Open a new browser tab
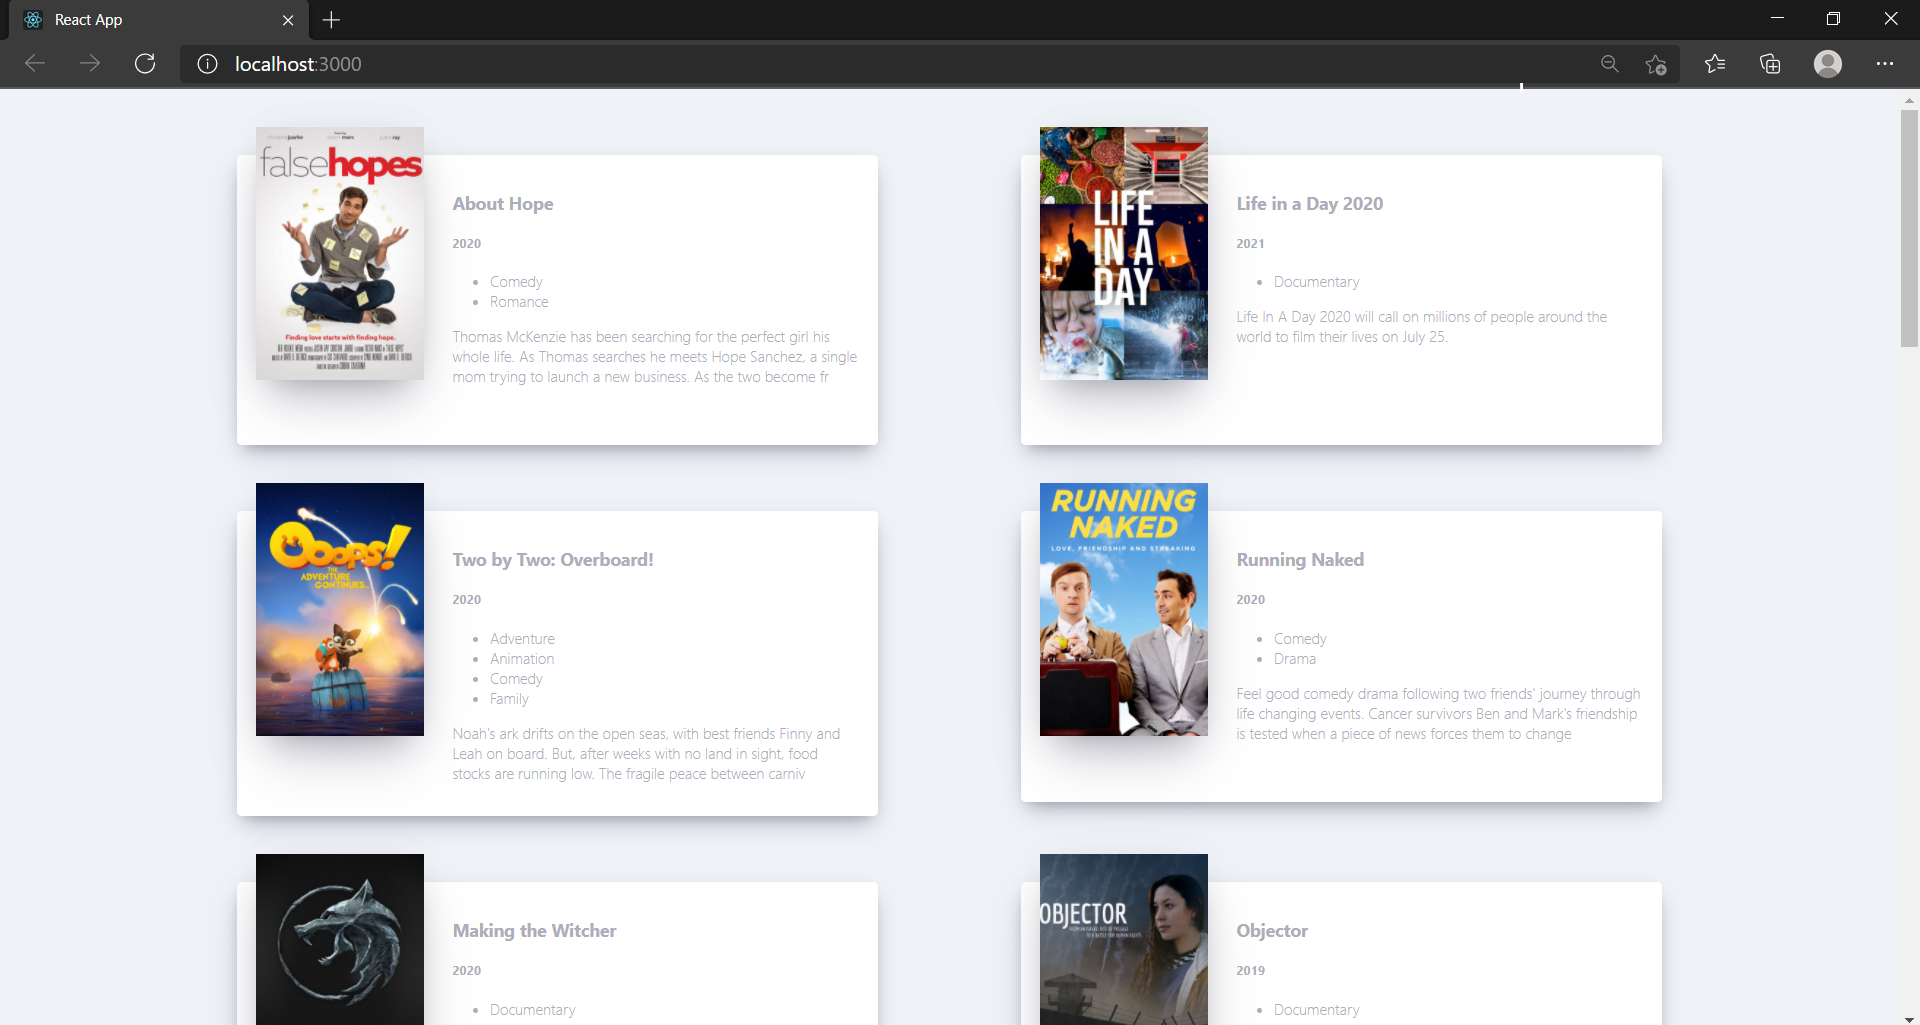 (x=331, y=20)
